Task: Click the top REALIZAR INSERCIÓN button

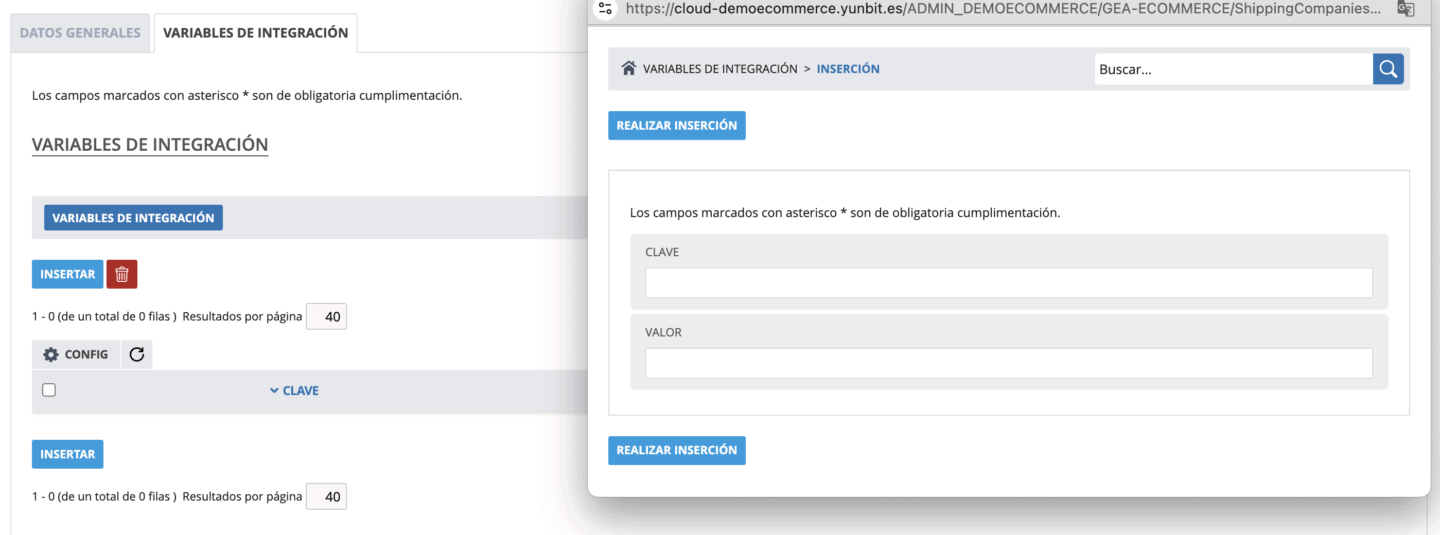Action: click(x=677, y=126)
